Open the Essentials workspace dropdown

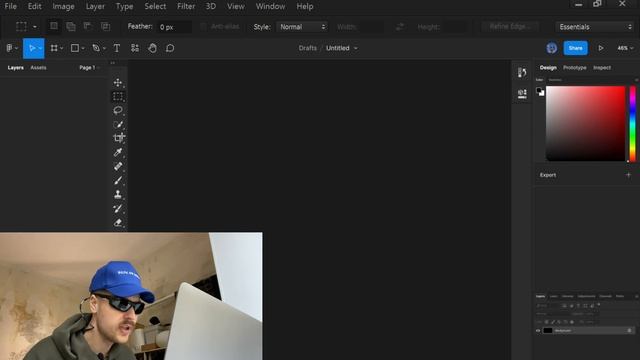click(x=596, y=27)
